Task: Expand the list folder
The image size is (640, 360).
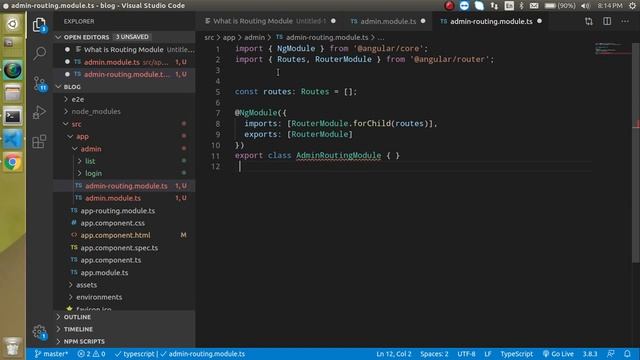Action: coord(124,161)
